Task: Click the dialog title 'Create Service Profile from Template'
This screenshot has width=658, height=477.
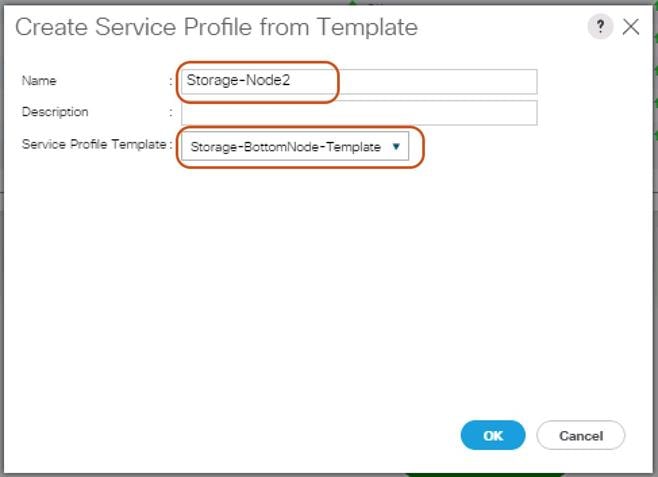Action: [x=216, y=27]
